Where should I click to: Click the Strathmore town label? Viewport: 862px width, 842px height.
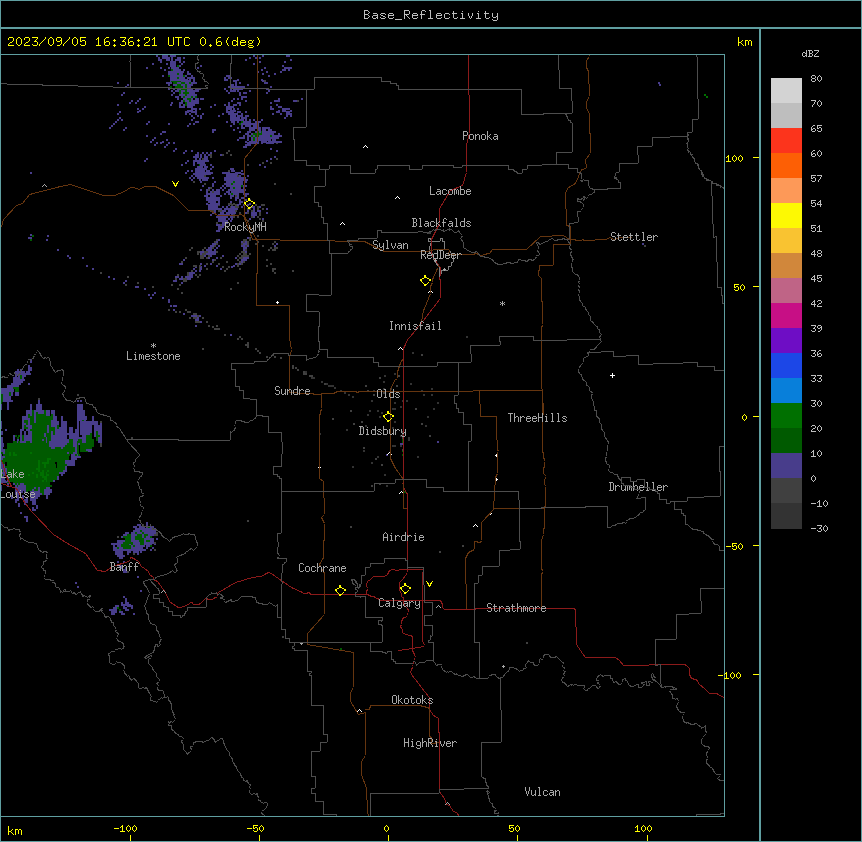click(516, 608)
